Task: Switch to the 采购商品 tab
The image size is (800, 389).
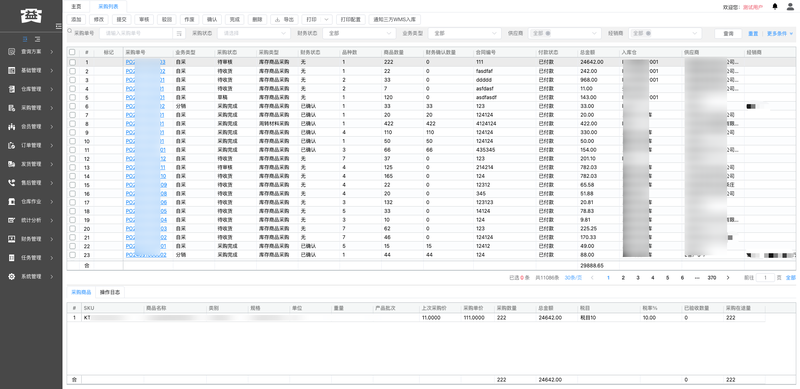Action: (x=81, y=293)
